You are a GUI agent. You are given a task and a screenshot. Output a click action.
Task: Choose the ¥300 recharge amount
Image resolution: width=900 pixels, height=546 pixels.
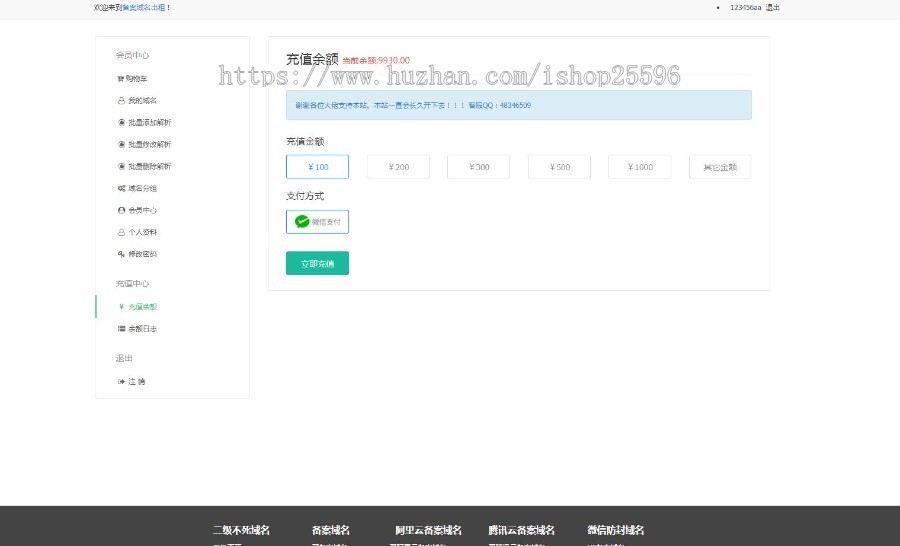[479, 167]
